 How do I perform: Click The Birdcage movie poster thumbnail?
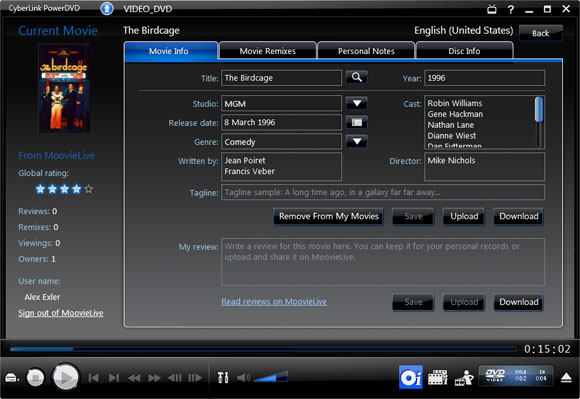tap(65, 88)
